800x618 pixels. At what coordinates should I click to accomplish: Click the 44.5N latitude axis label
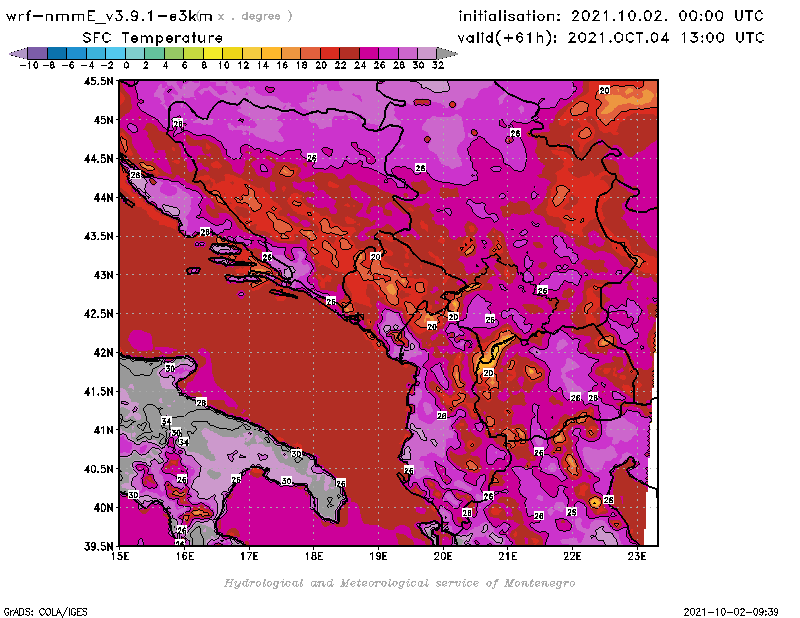pyautogui.click(x=99, y=159)
